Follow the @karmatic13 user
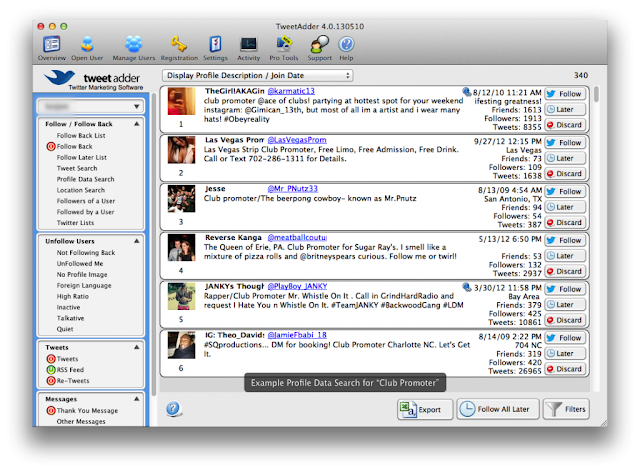Image resolution: width=640 pixels, height=472 pixels. 565,94
